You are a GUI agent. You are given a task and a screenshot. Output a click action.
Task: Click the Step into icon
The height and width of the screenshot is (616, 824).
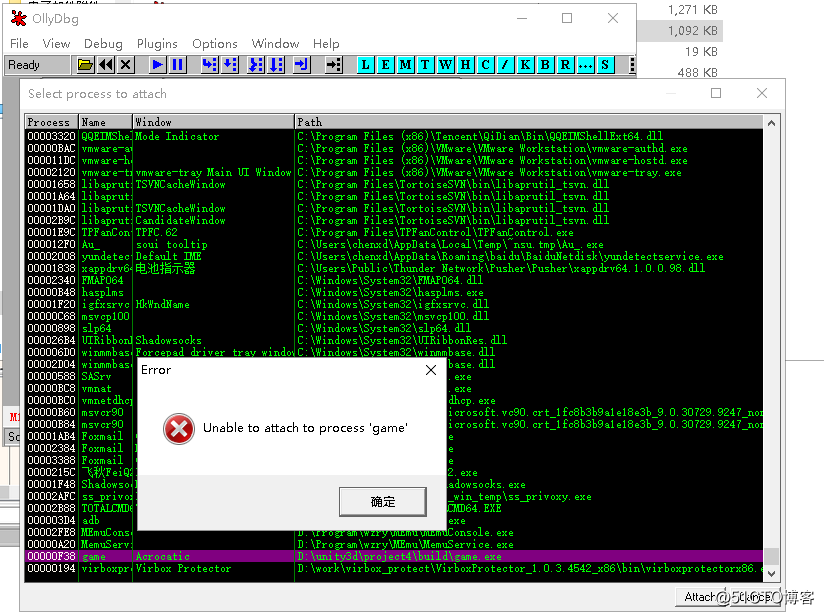click(209, 65)
